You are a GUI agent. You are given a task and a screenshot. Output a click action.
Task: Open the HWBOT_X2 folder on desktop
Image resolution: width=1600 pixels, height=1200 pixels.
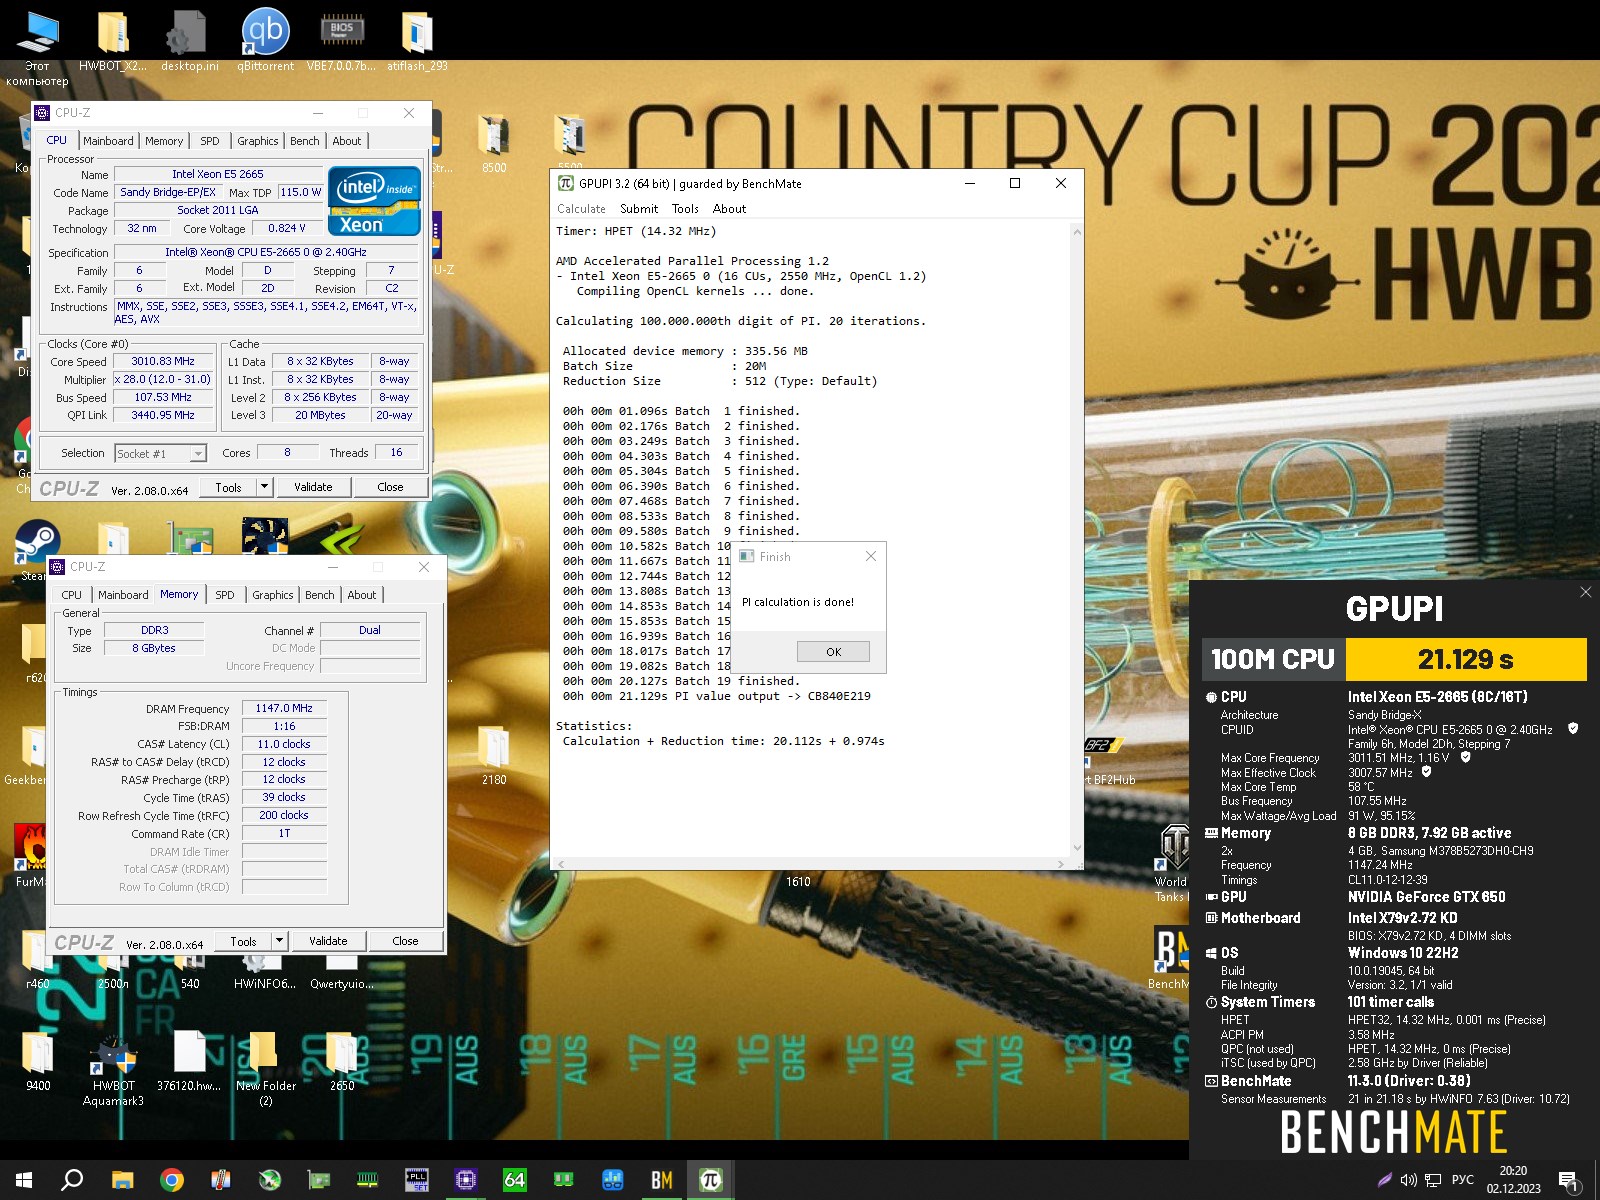click(113, 40)
